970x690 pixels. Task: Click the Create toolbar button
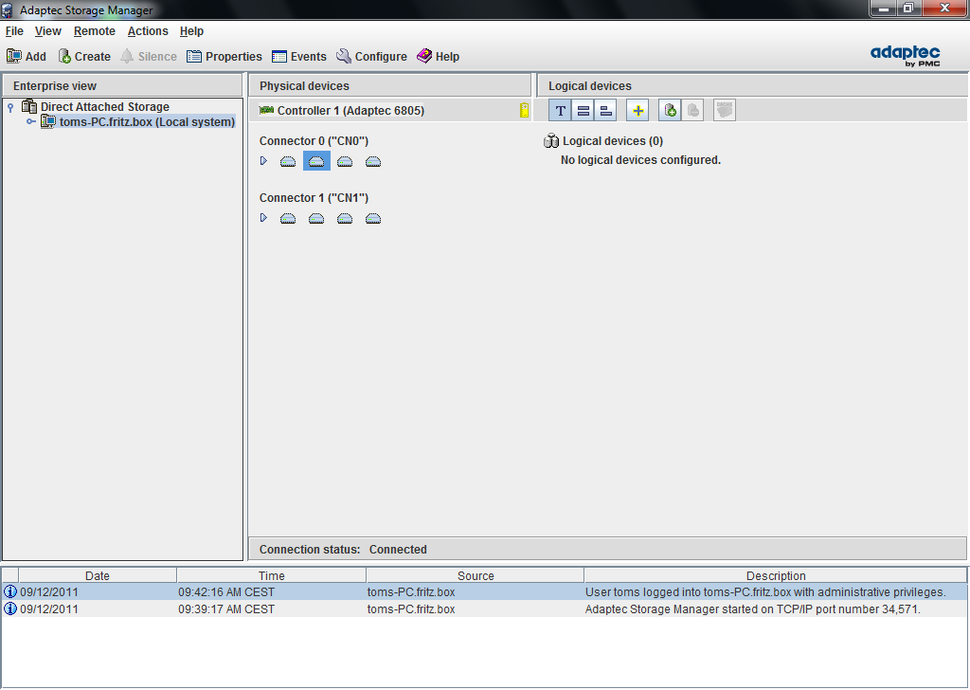click(x=84, y=56)
